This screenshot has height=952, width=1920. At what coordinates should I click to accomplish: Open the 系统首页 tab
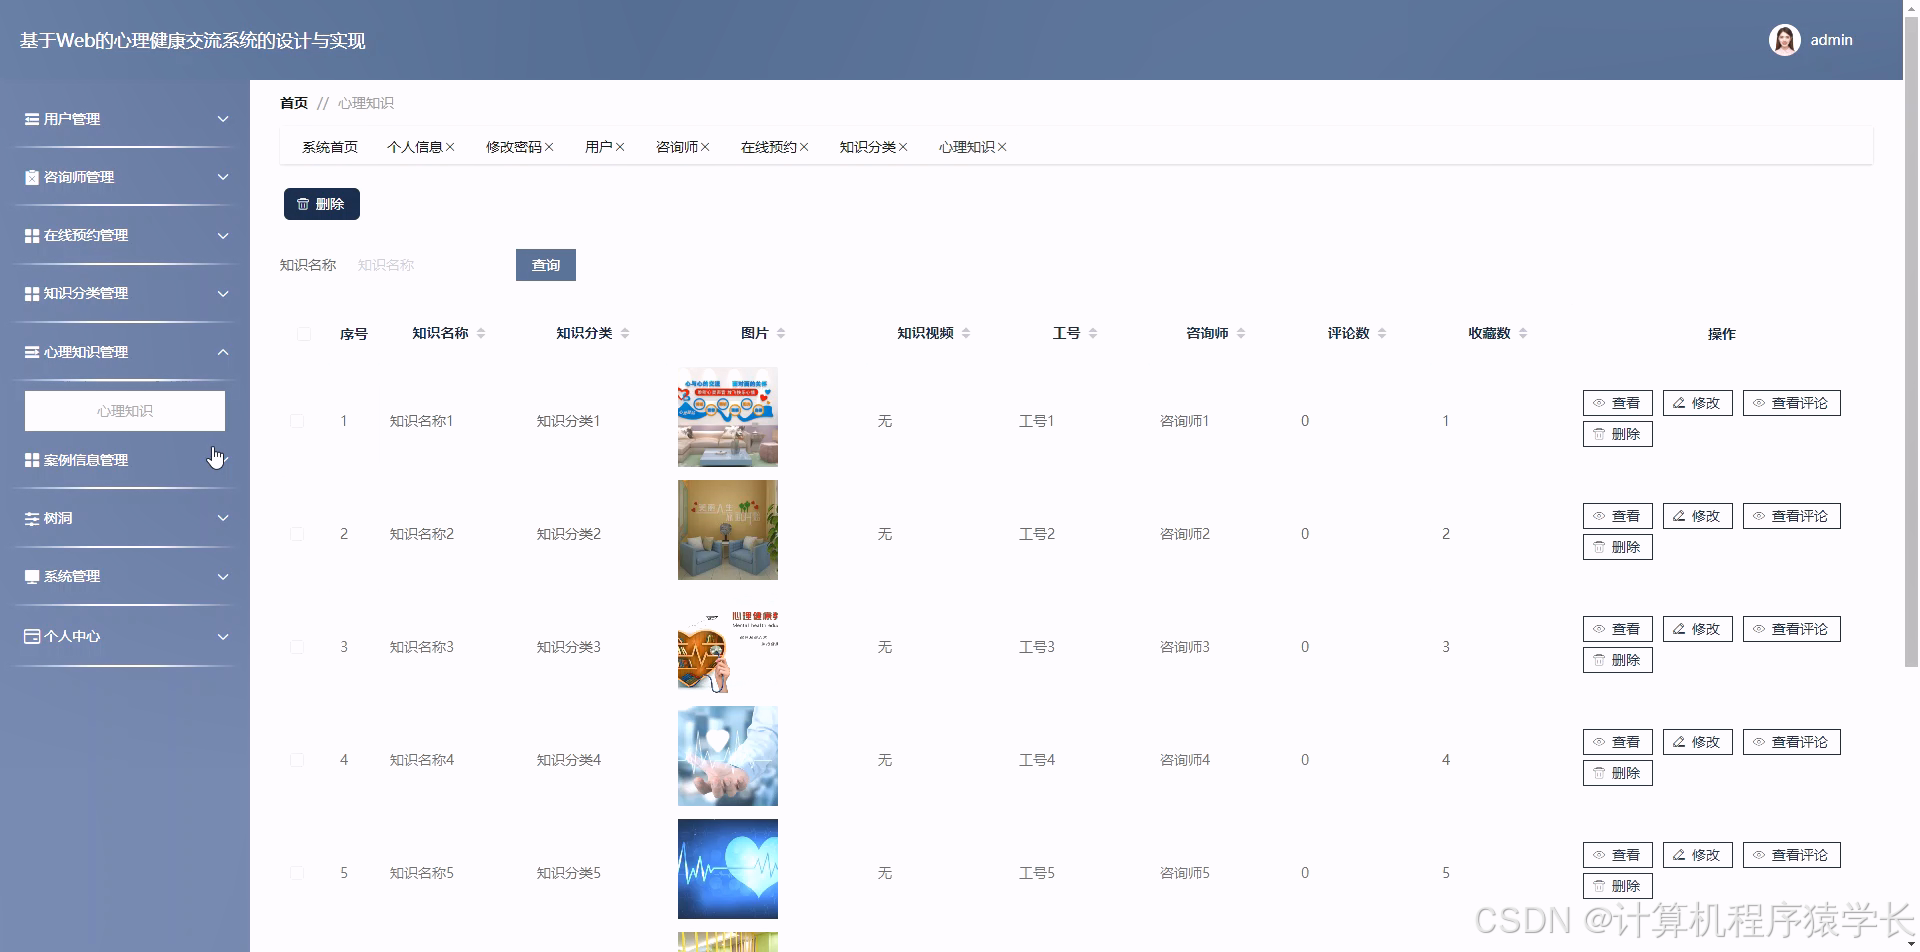coord(330,146)
